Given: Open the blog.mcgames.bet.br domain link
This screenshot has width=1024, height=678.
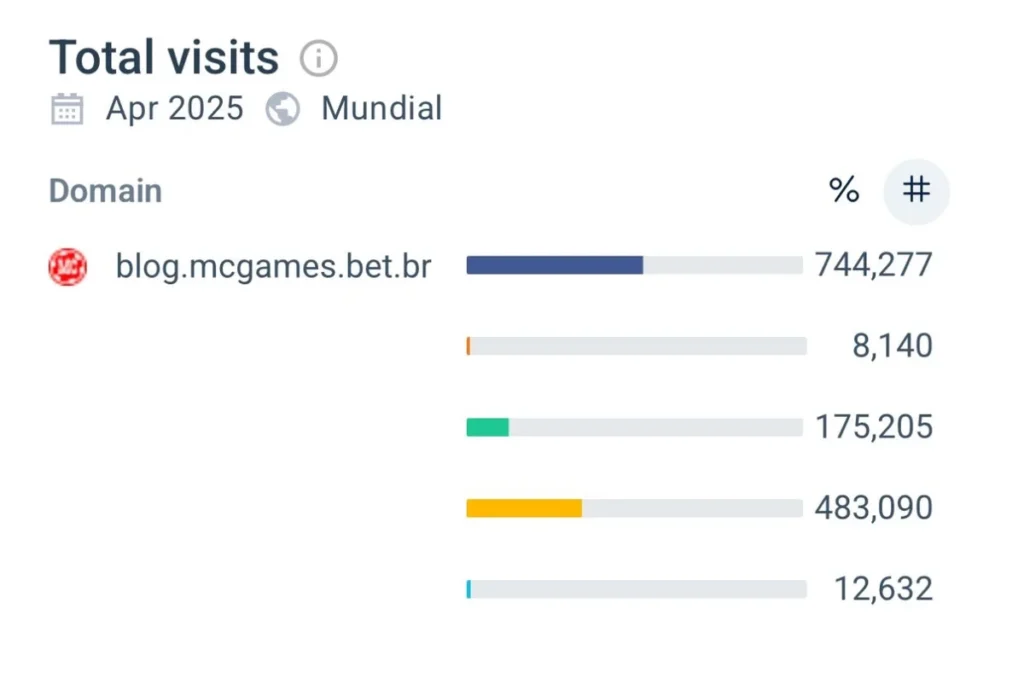Looking at the screenshot, I should [273, 267].
